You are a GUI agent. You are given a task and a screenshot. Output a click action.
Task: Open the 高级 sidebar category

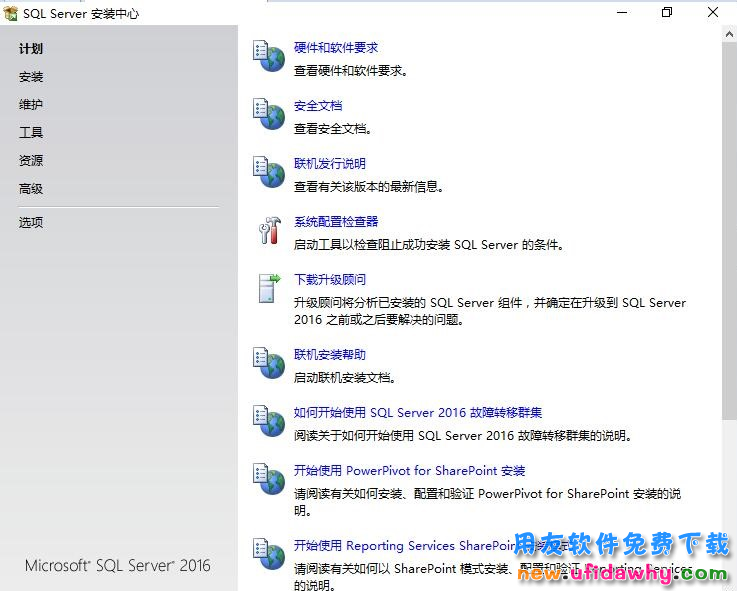pos(31,189)
